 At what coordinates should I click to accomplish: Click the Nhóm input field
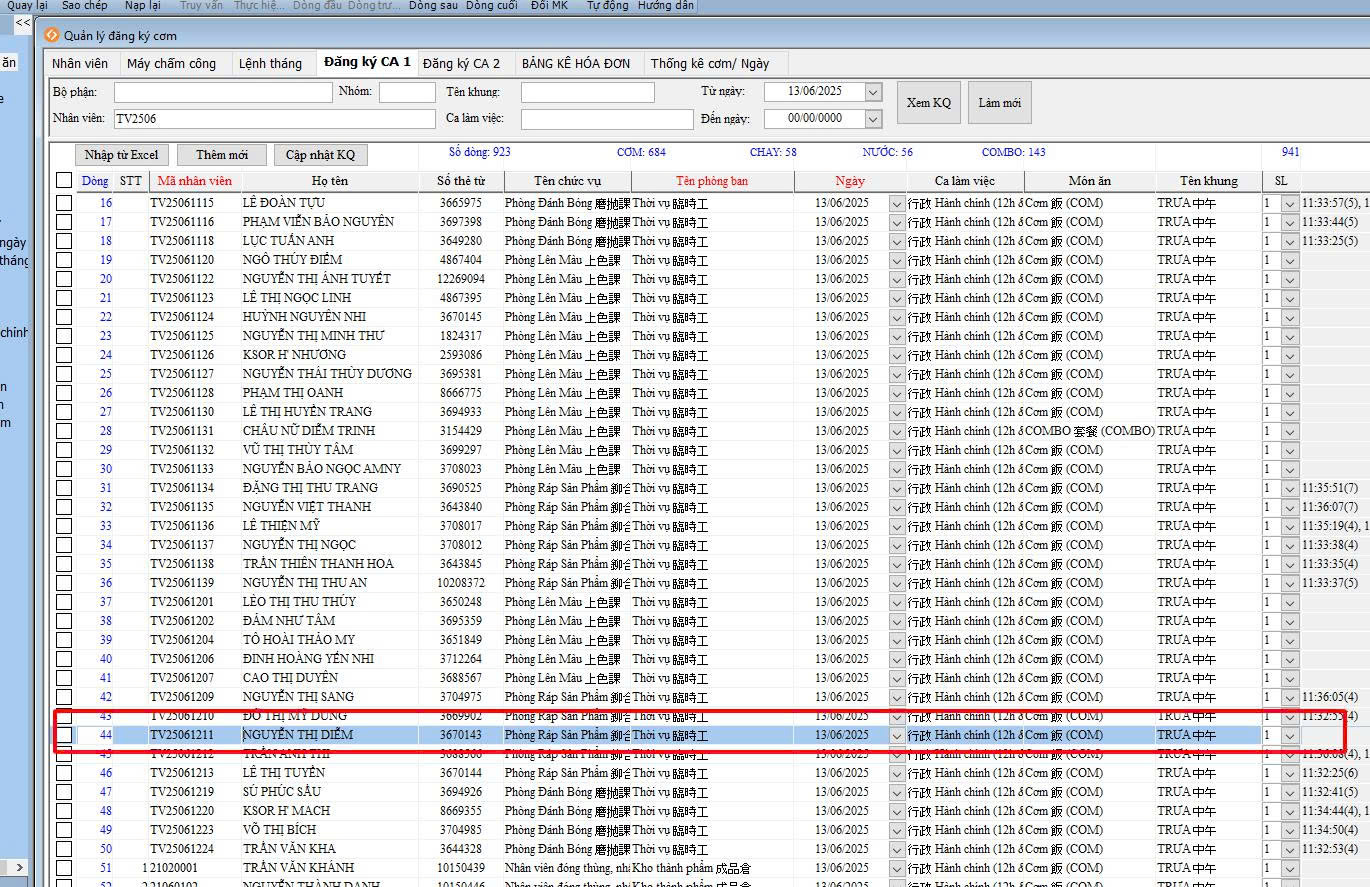(x=407, y=92)
